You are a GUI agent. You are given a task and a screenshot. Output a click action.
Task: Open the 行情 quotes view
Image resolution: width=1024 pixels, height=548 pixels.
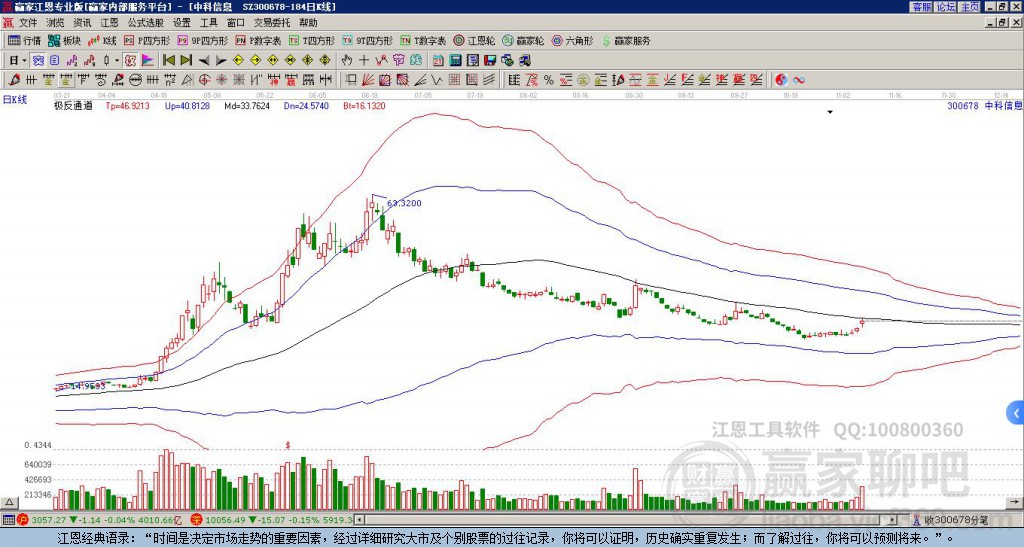[x=25, y=40]
